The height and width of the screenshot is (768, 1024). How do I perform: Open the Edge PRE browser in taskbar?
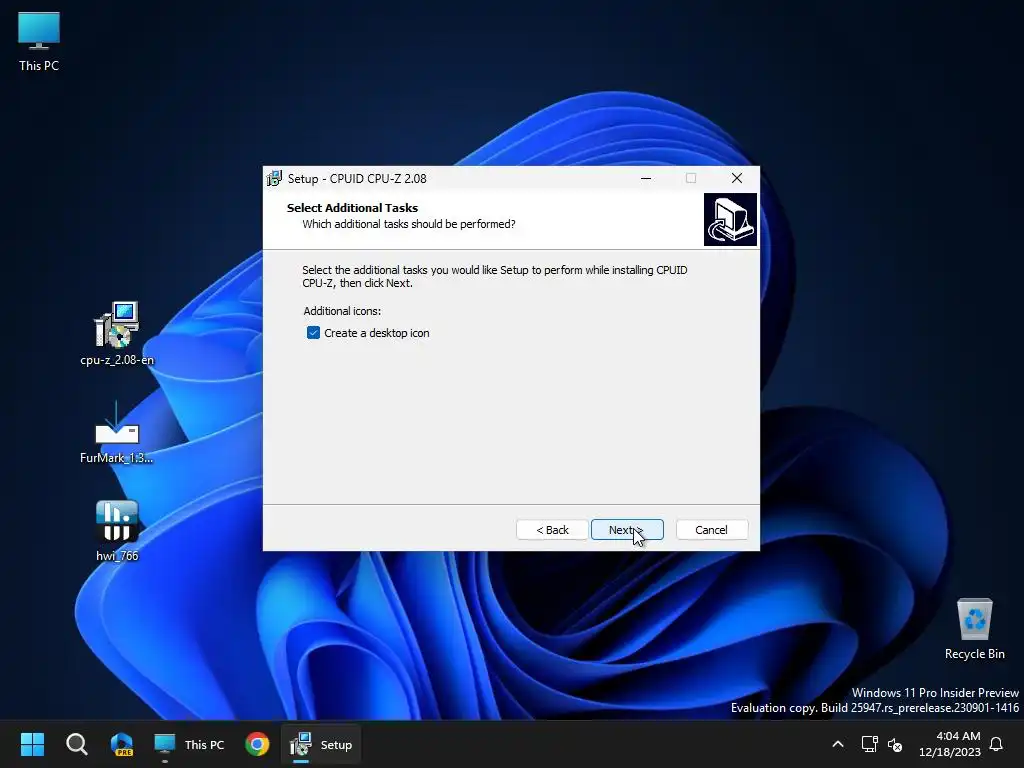[x=121, y=744]
